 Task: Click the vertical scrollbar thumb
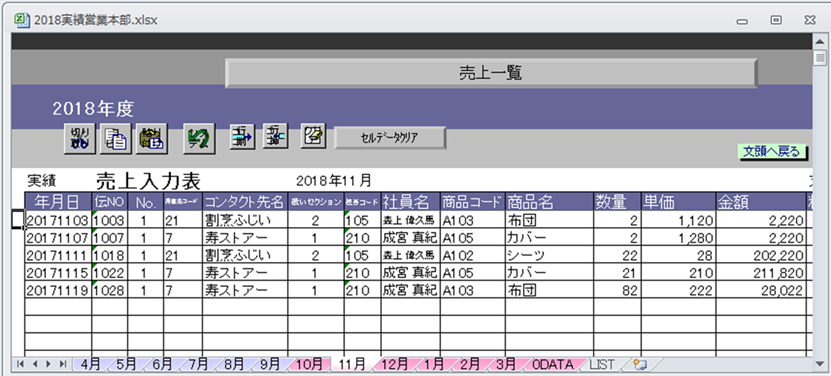[x=820, y=57]
